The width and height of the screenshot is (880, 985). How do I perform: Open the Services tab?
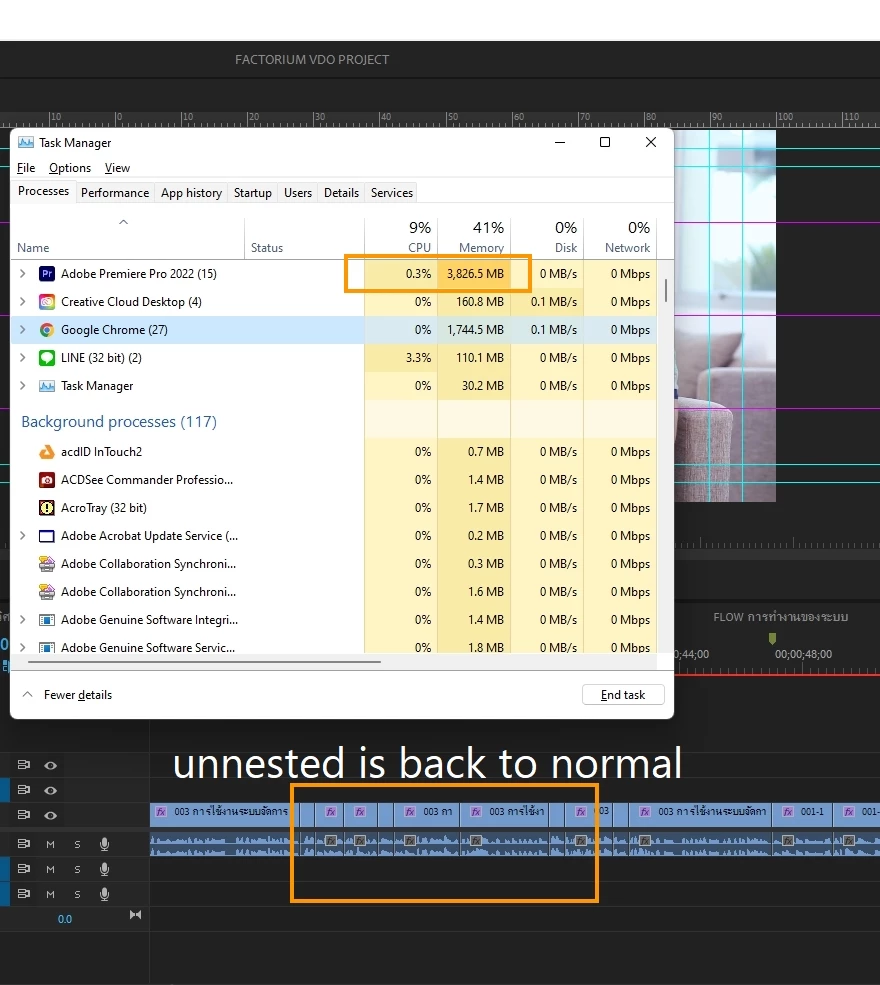(x=392, y=193)
